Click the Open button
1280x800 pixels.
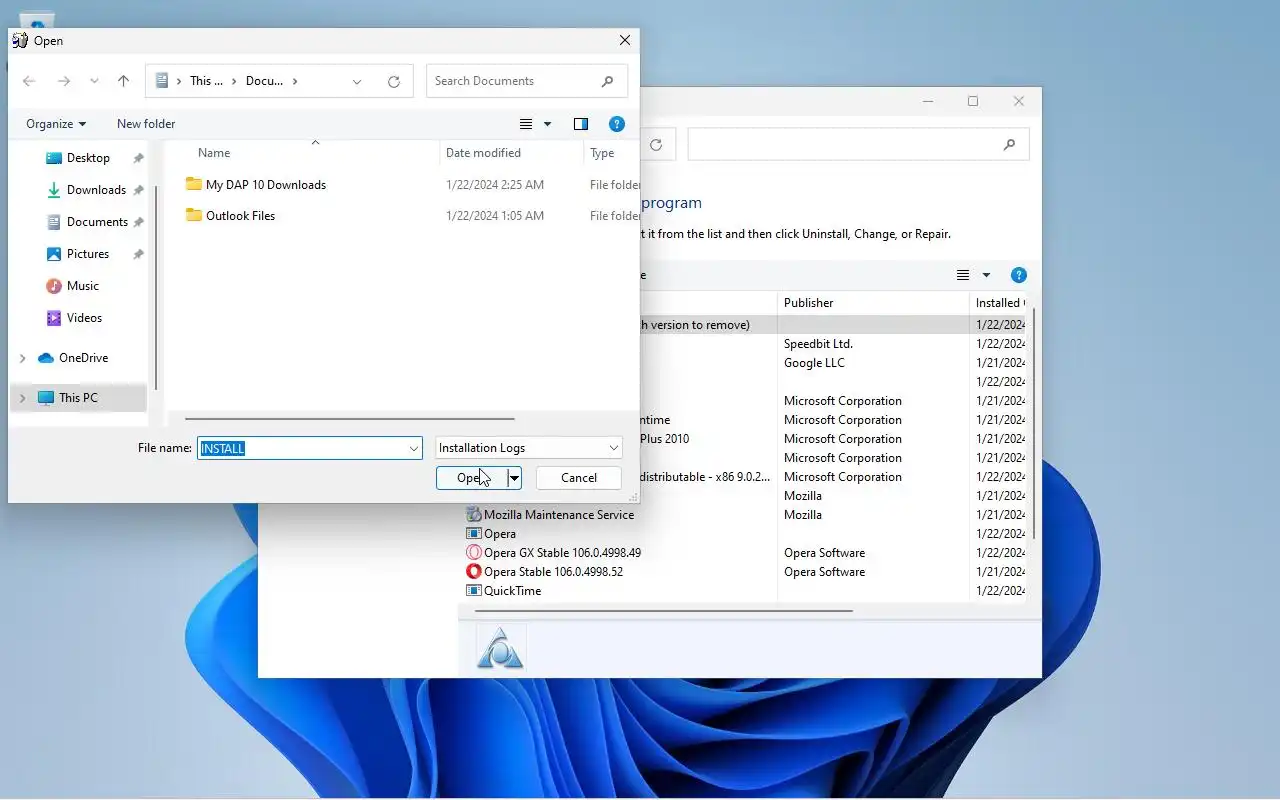(472, 478)
